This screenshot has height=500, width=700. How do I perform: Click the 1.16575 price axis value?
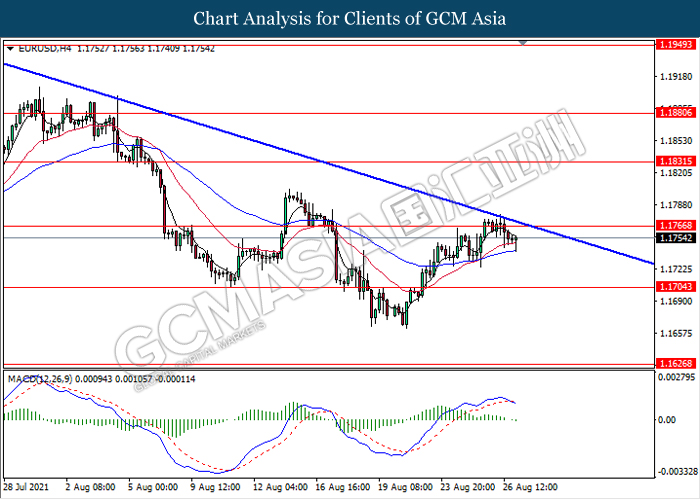(x=676, y=333)
